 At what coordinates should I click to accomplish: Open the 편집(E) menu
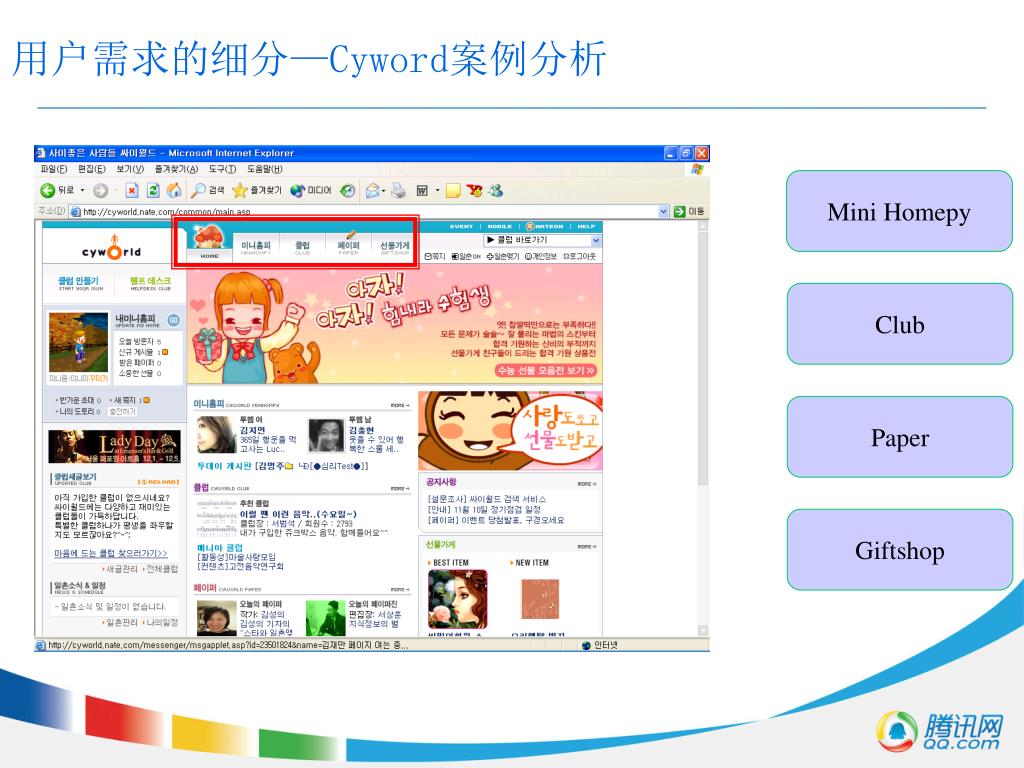tap(91, 169)
